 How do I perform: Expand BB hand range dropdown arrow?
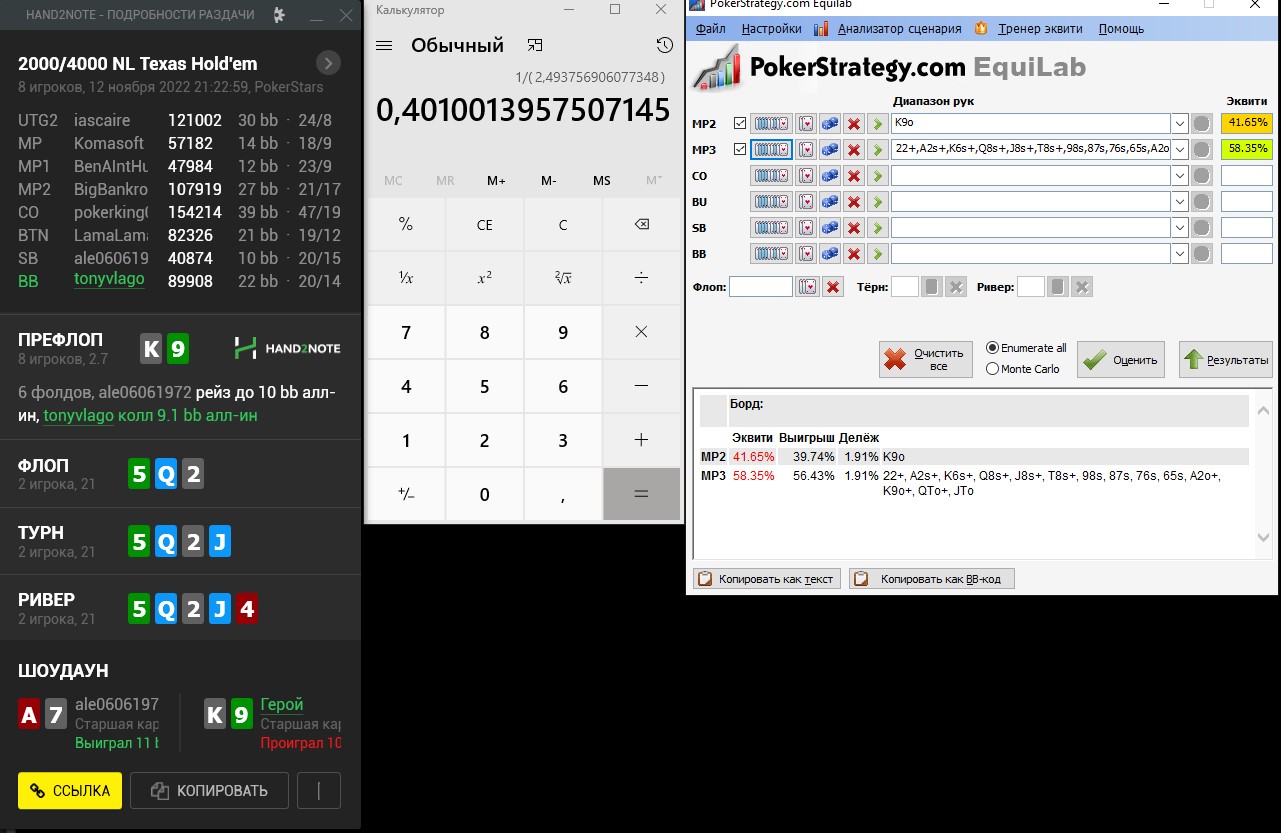click(x=1180, y=254)
